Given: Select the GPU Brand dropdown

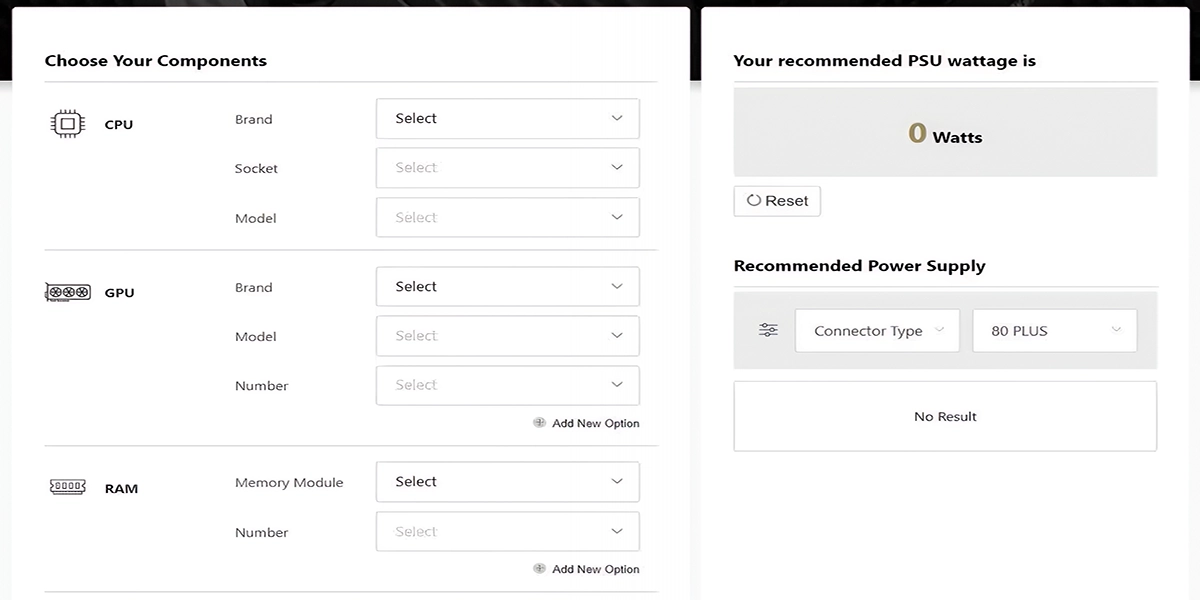Looking at the screenshot, I should [x=507, y=287].
